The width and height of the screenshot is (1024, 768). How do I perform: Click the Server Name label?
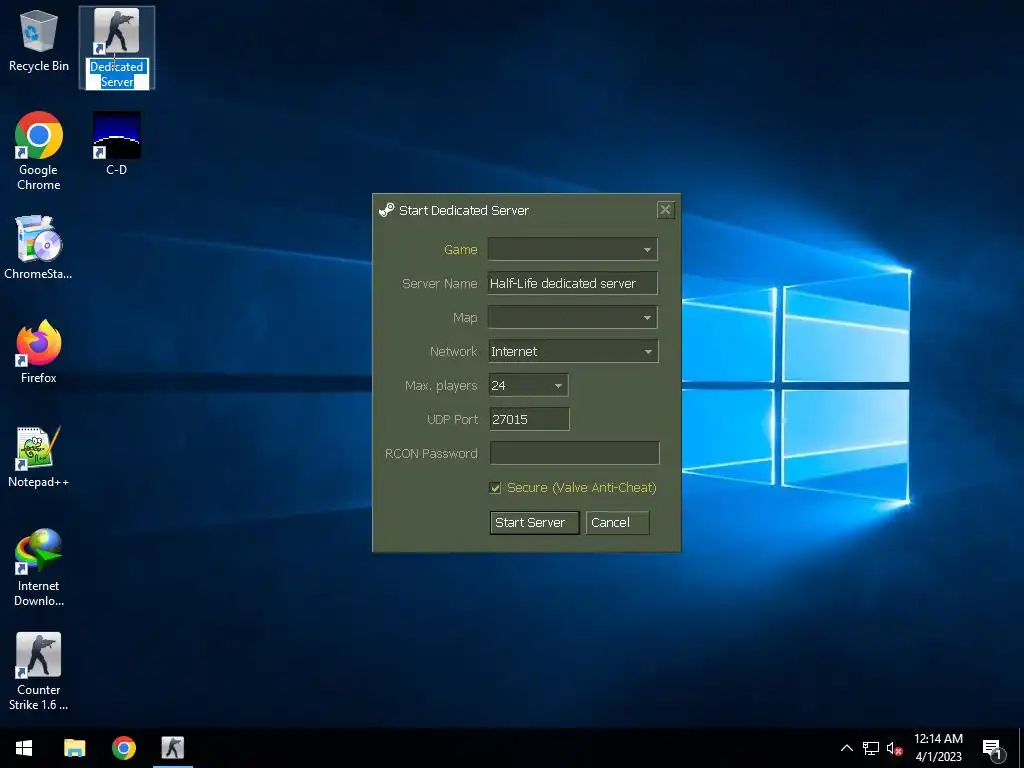(440, 283)
